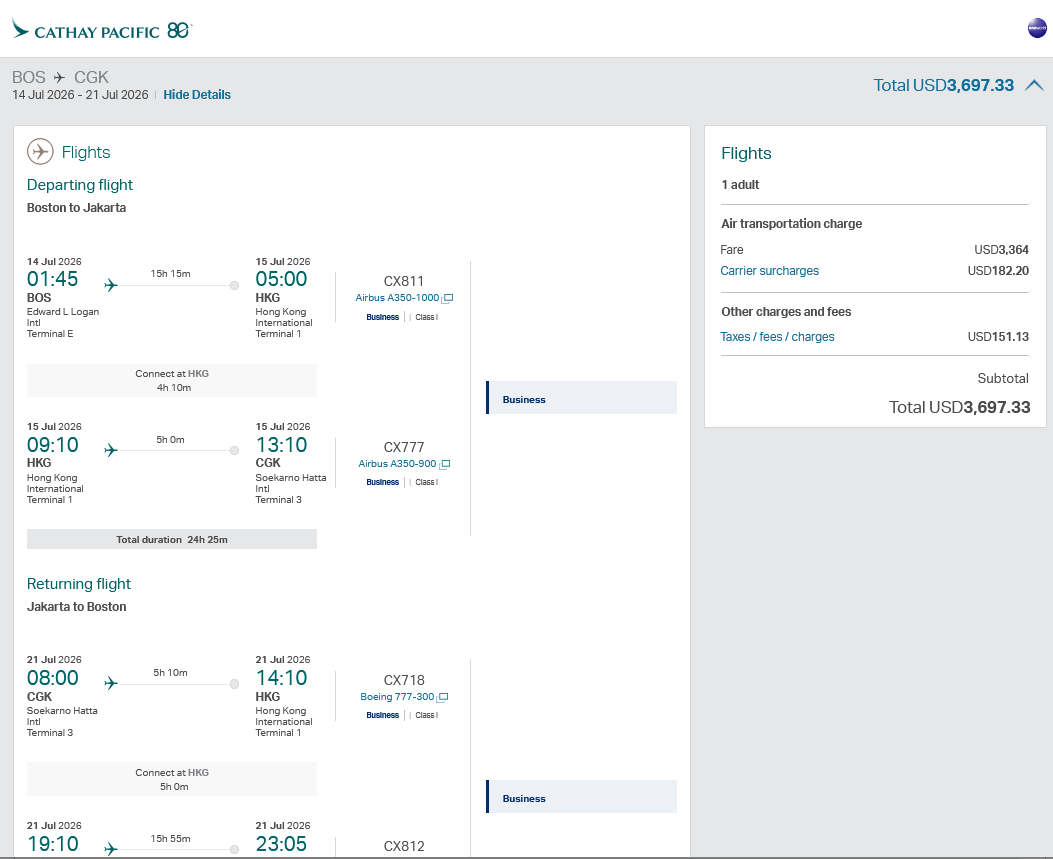Click popup icon next to Airbus A350-1000
The width and height of the screenshot is (1053, 859).
[x=447, y=298]
